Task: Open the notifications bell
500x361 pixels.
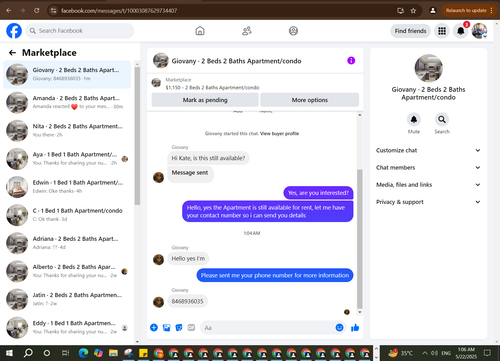Action: [461, 31]
